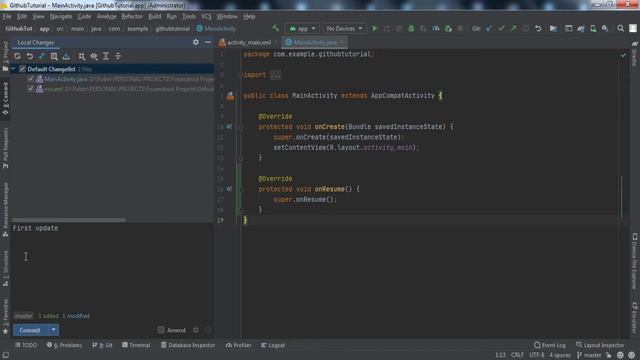Click the Git update project arrow icon
Viewport: 640px width, 360px height.
coord(489,29)
